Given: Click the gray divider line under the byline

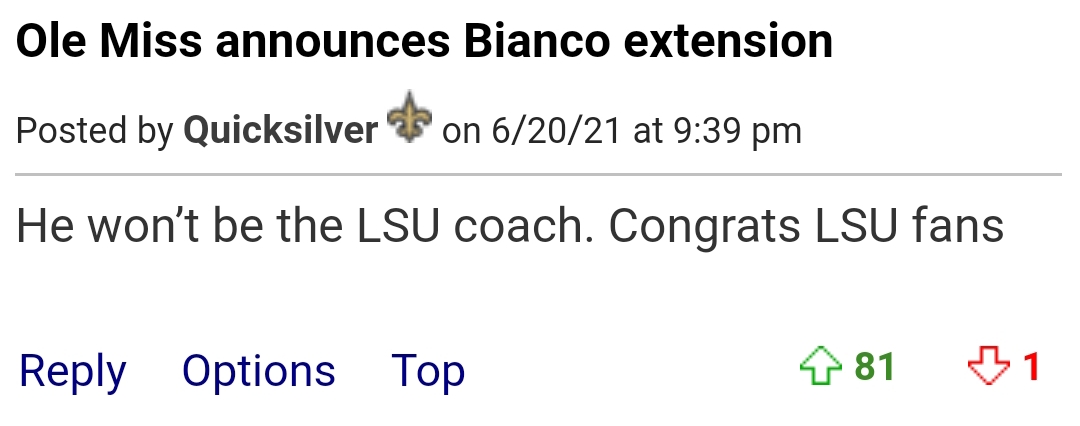Looking at the screenshot, I should 539,174.
